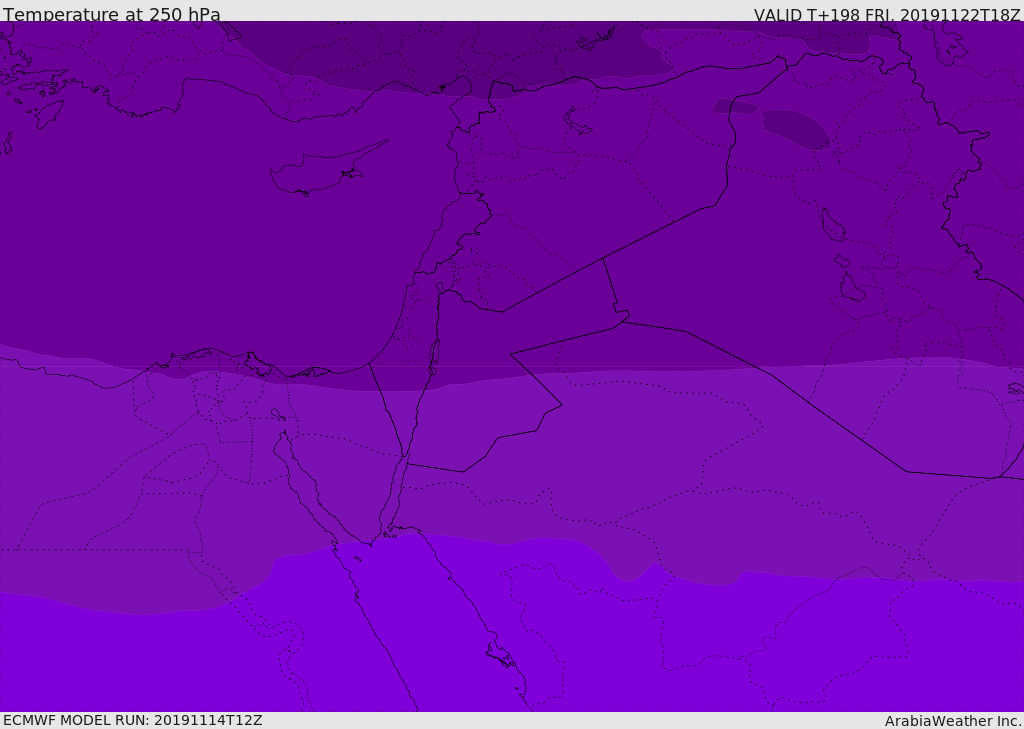Click the 'ArabiaWeather Inc.' credit text
Viewport: 1024px width, 729px height.
coord(953,721)
